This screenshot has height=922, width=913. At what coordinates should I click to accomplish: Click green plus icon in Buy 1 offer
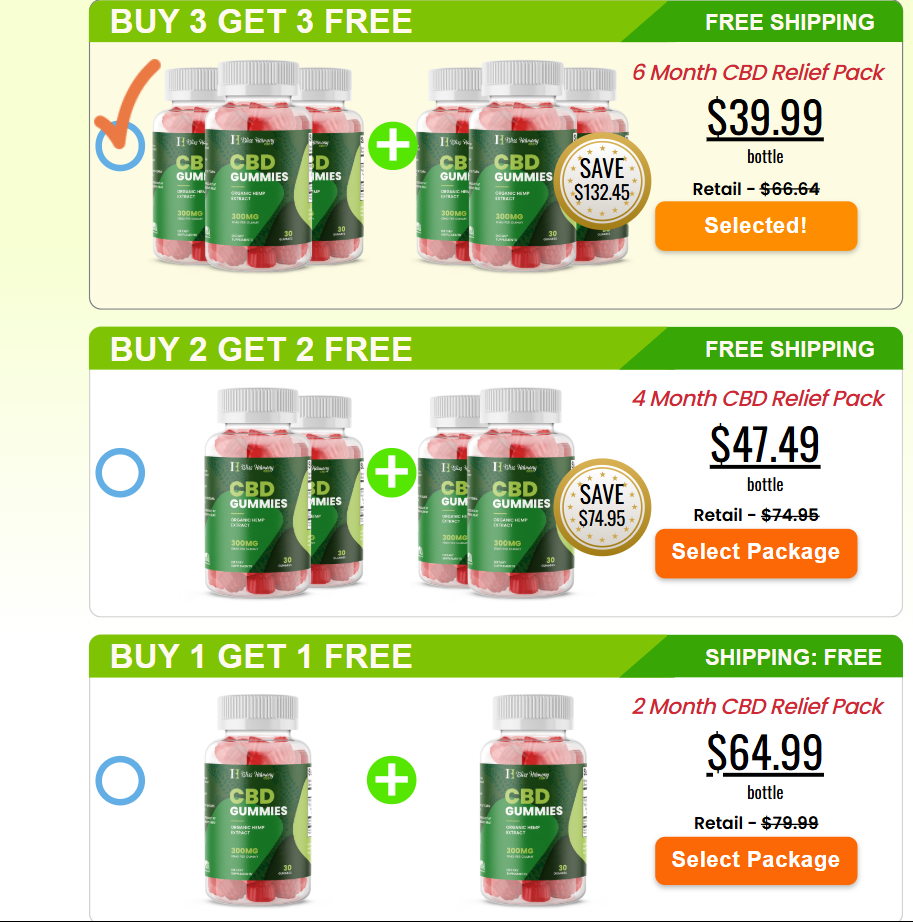[x=392, y=780]
